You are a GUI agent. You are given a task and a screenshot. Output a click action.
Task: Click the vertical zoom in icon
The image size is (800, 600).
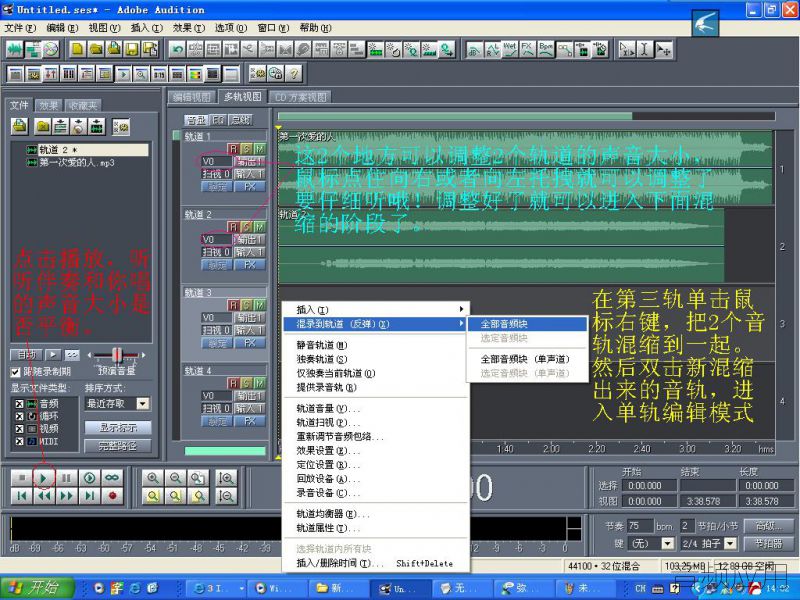(226, 478)
